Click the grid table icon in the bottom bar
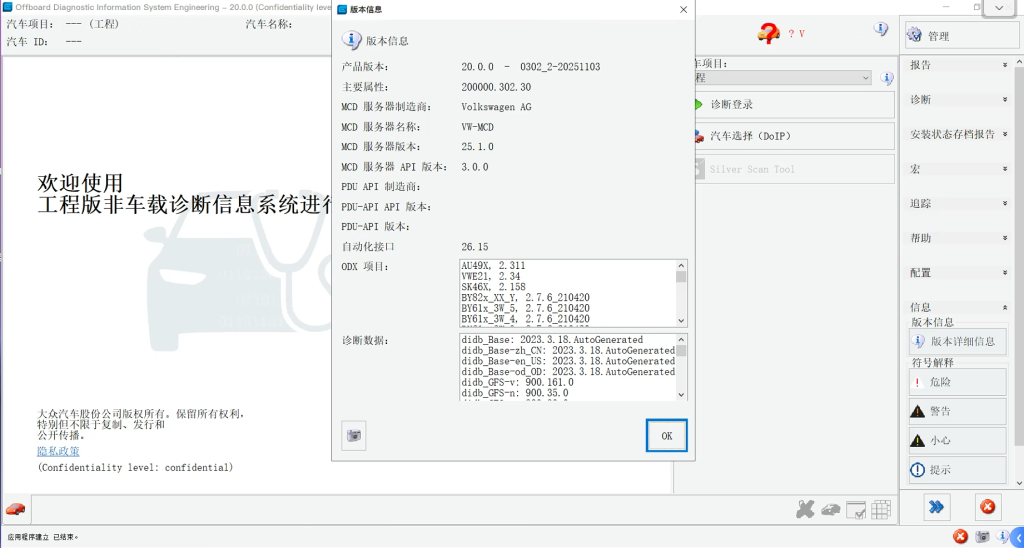The height and width of the screenshot is (548, 1024). [x=881, y=509]
